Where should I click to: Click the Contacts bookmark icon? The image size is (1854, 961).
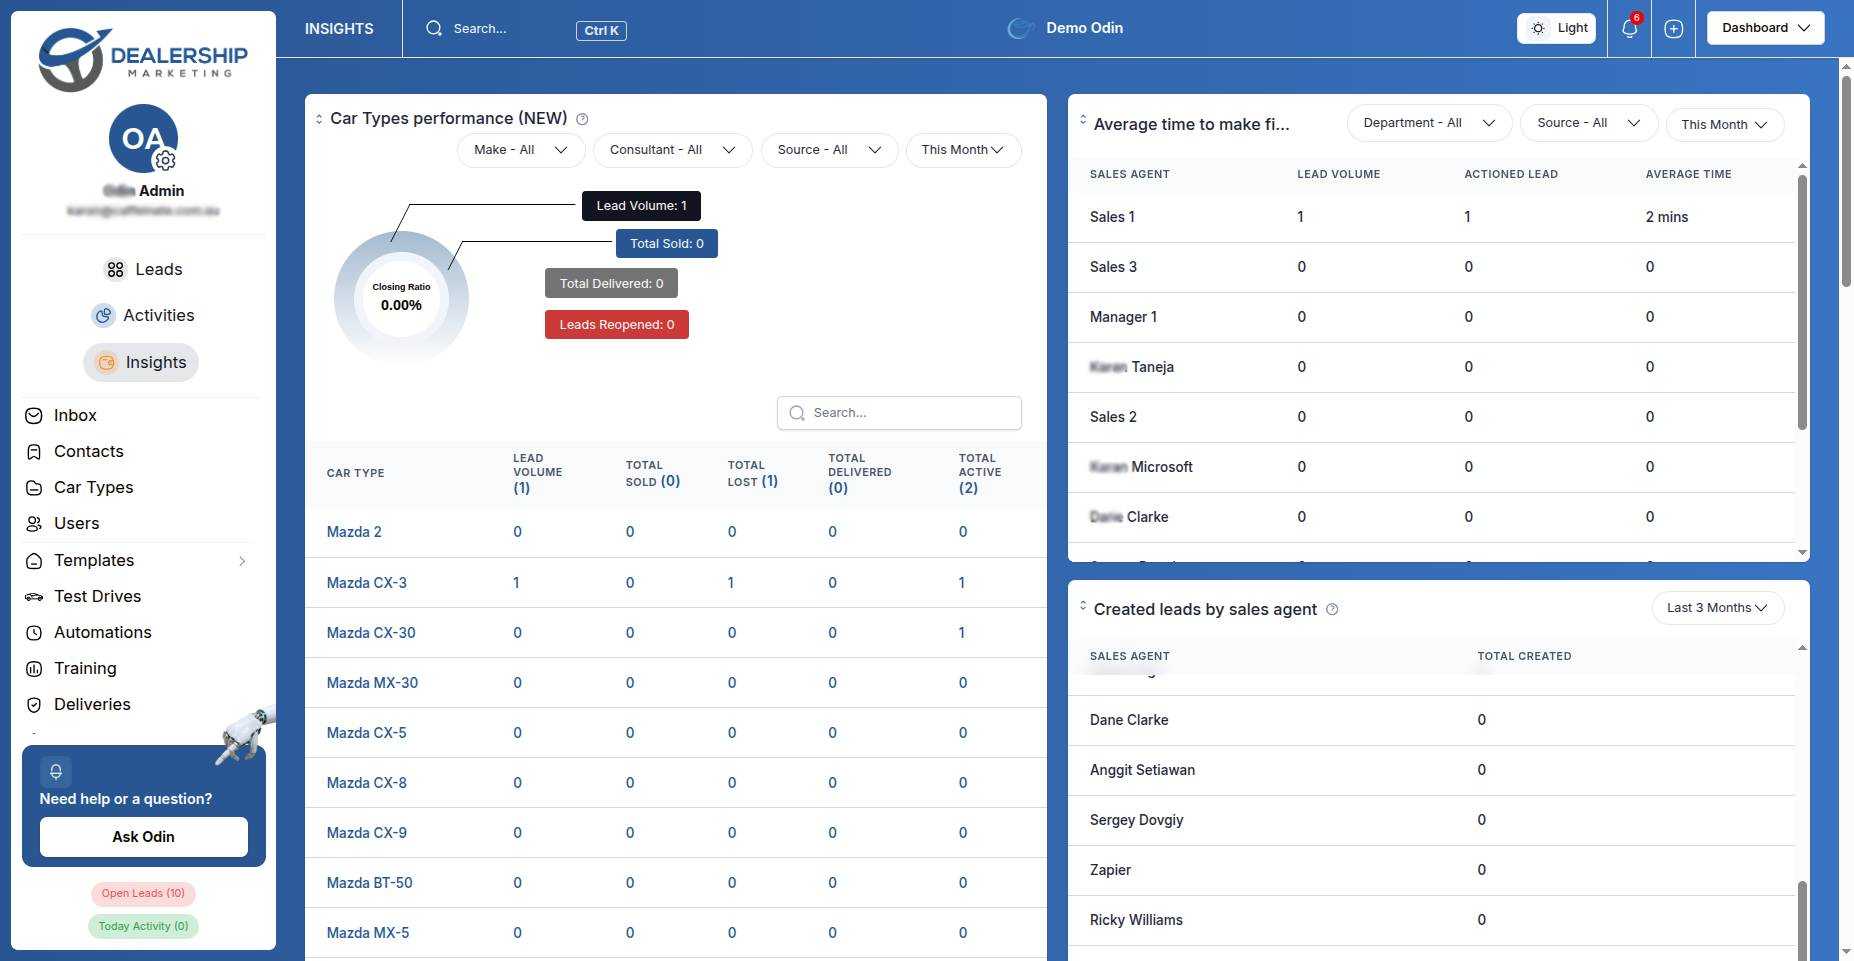click(x=34, y=452)
